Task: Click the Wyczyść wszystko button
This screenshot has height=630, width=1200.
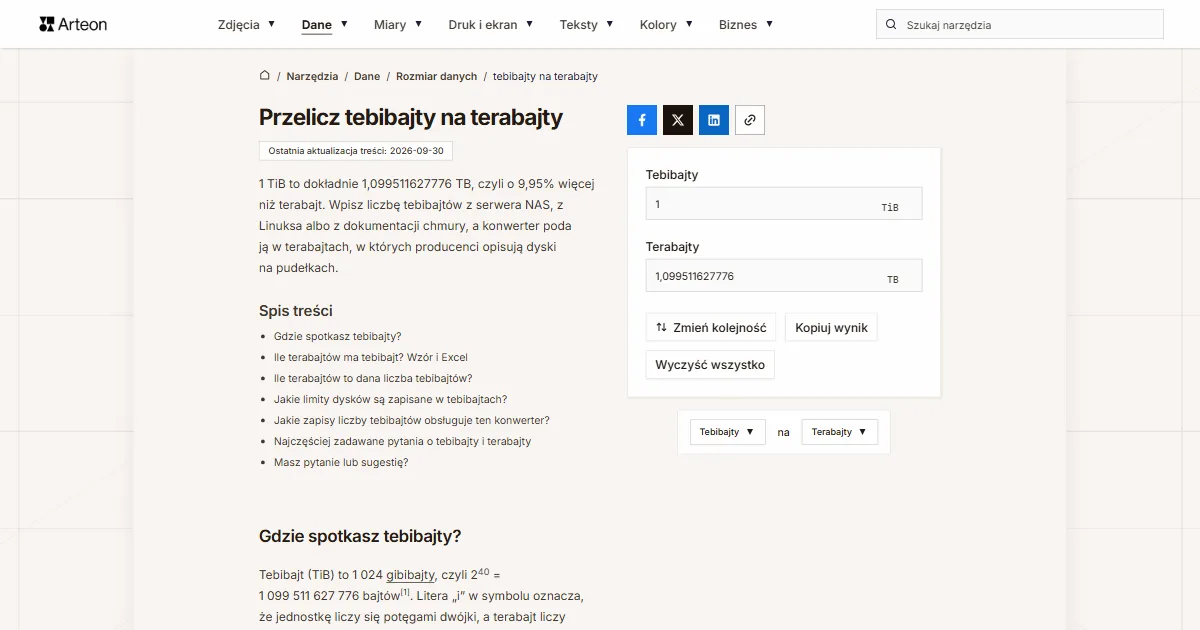Action: (x=710, y=365)
